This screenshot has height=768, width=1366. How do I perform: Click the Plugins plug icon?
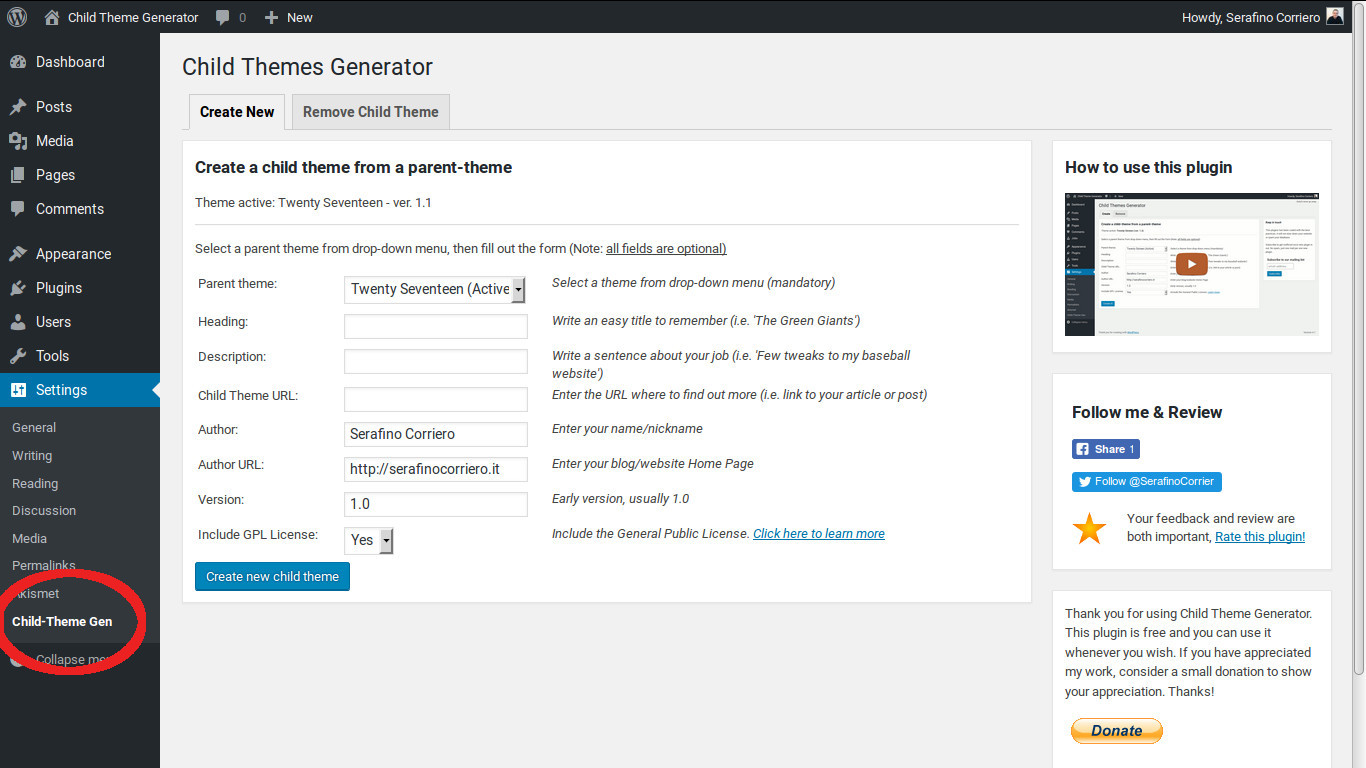18,288
